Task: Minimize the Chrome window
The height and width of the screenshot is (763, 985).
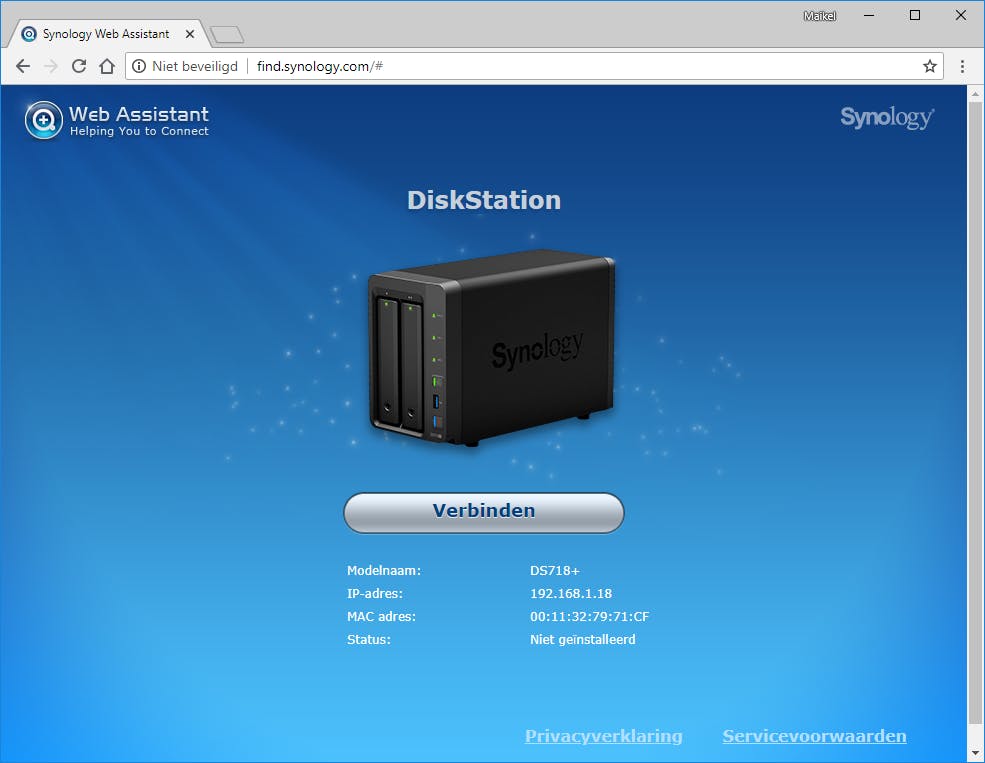Action: click(x=869, y=15)
